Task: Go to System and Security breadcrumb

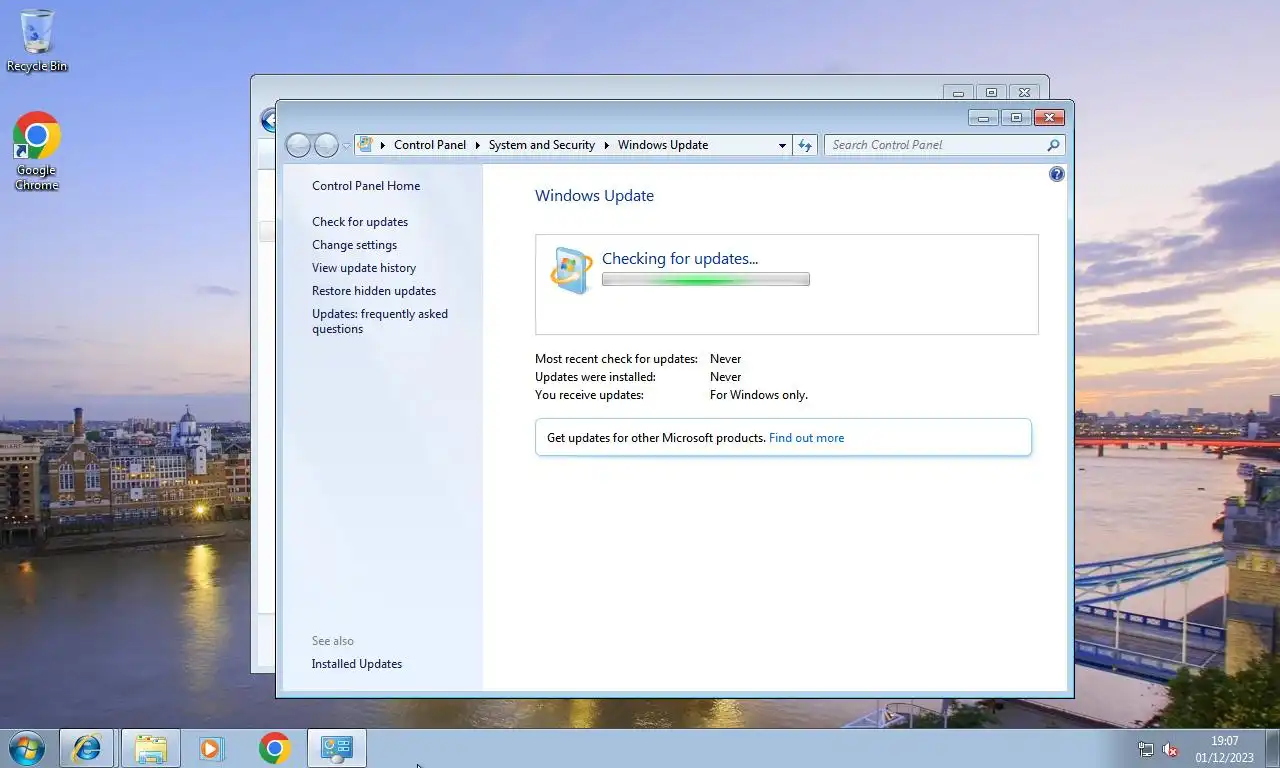Action: click(x=542, y=145)
